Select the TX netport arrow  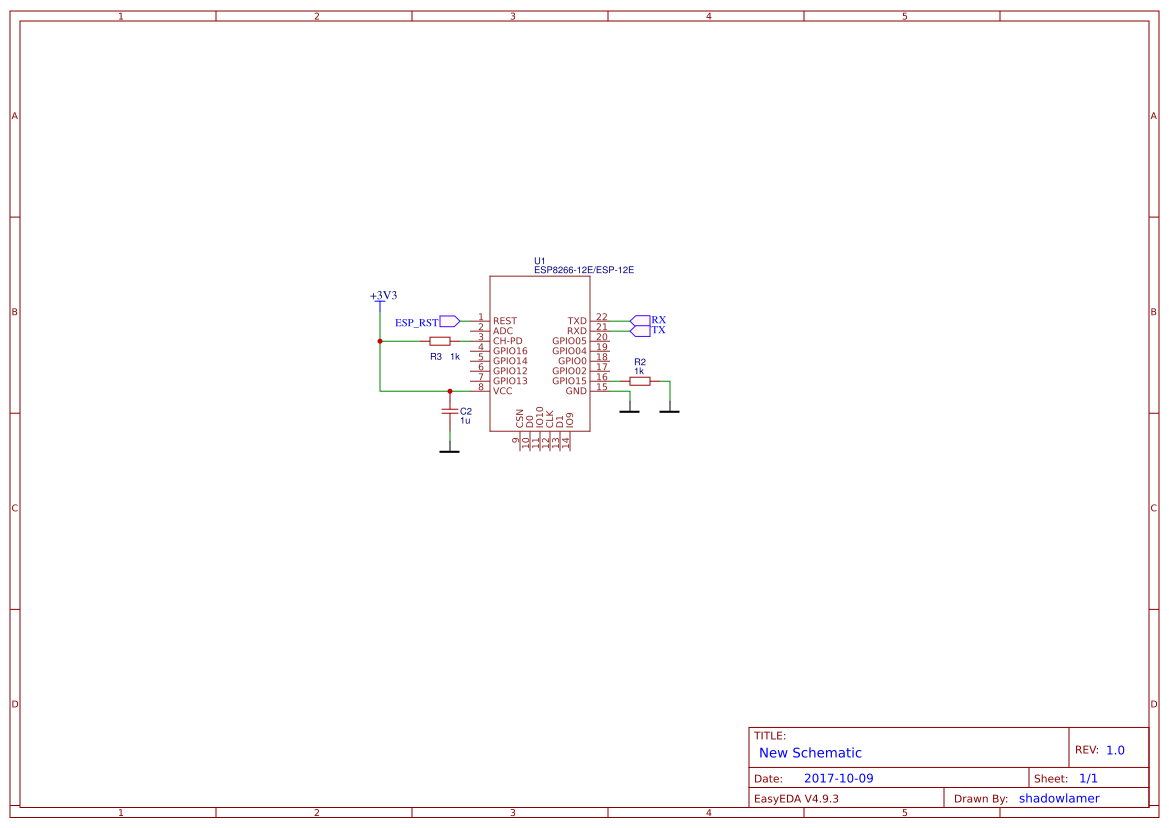[640, 330]
